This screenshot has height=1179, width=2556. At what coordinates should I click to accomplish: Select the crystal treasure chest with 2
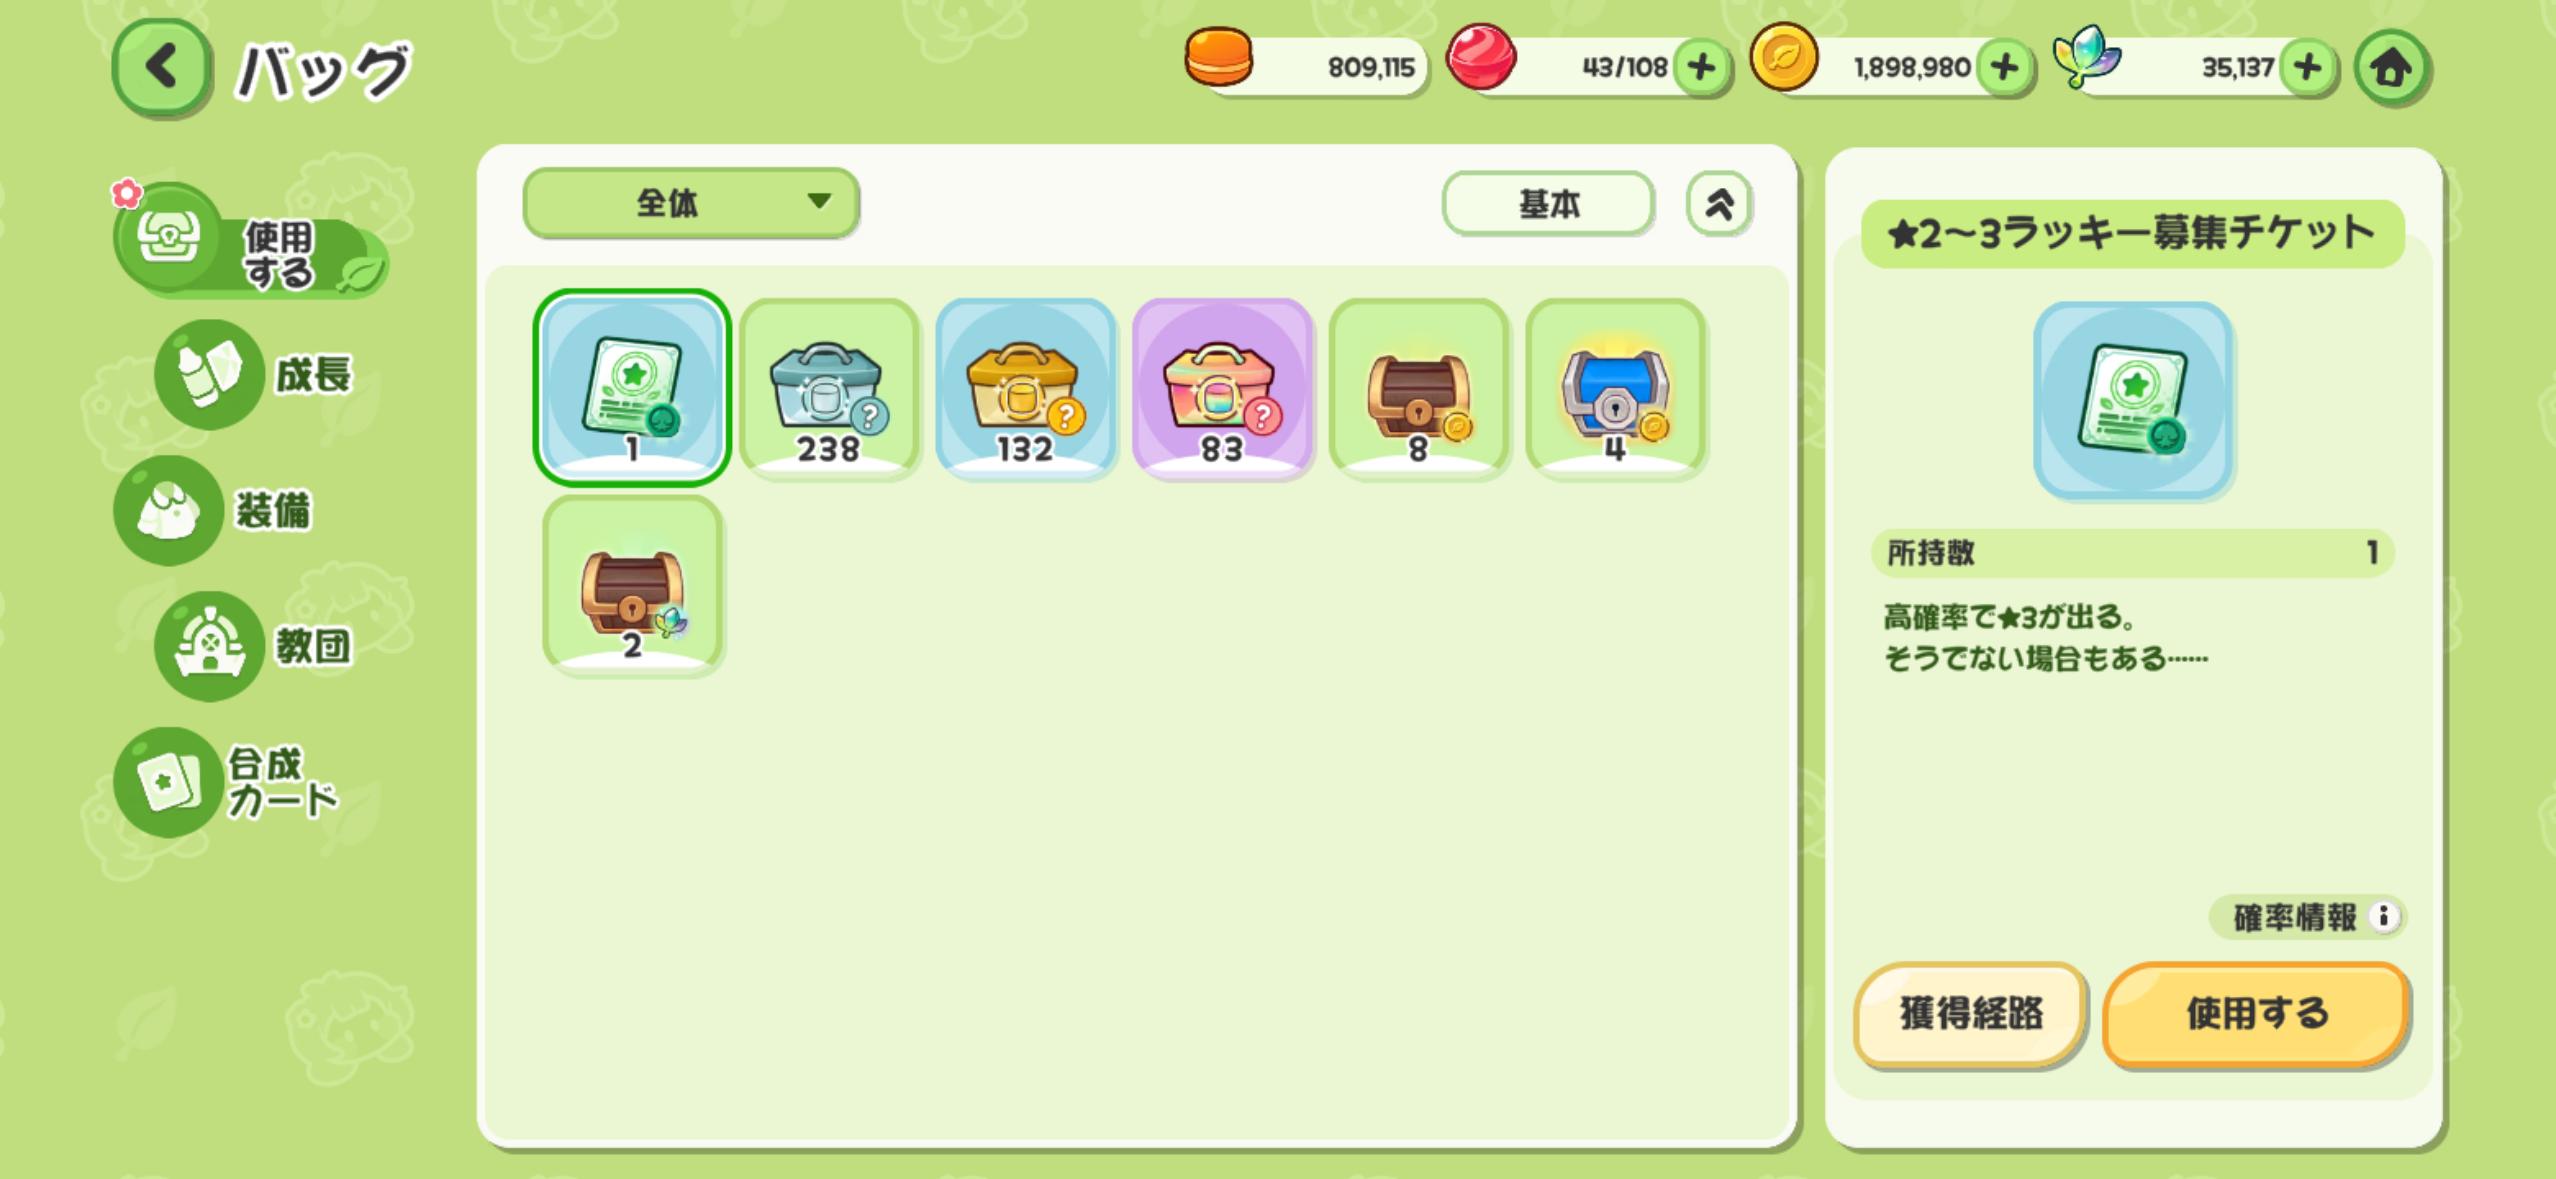click(x=632, y=586)
